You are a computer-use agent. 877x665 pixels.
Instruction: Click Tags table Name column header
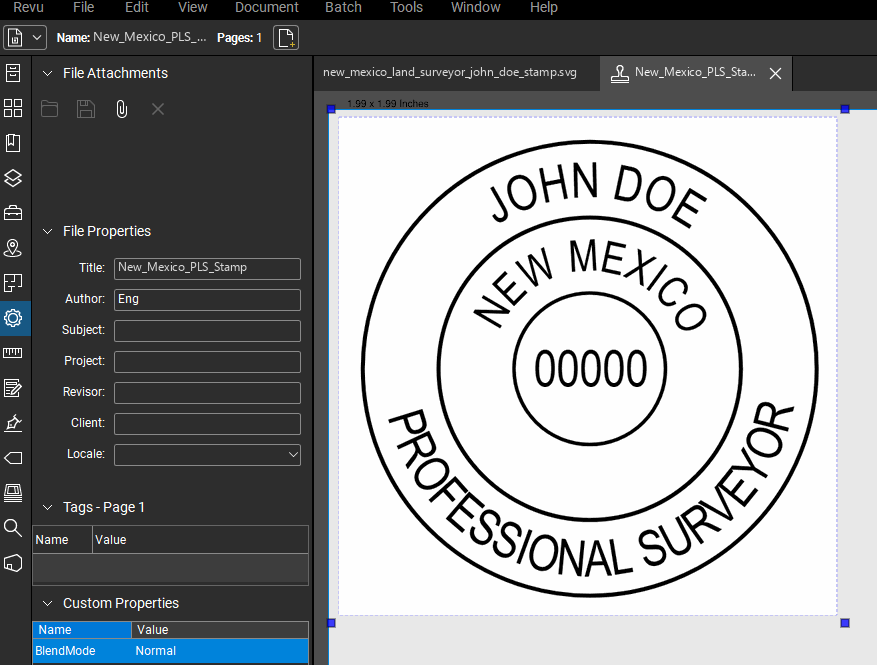[x=62, y=540]
